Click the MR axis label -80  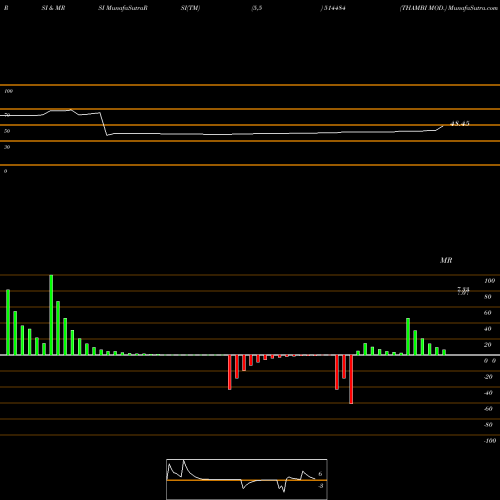click(488, 425)
